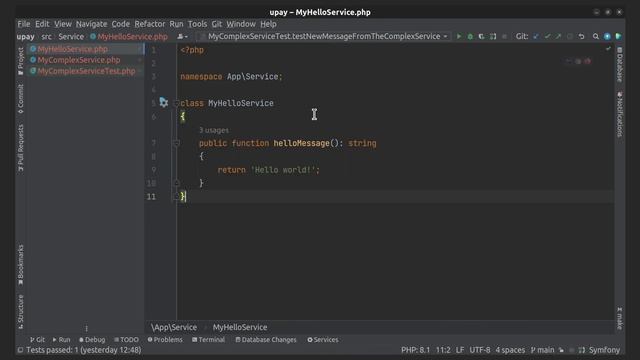Image resolution: width=640 pixels, height=360 pixels.
Task: Click Git update project arrow icon
Action: point(536,36)
